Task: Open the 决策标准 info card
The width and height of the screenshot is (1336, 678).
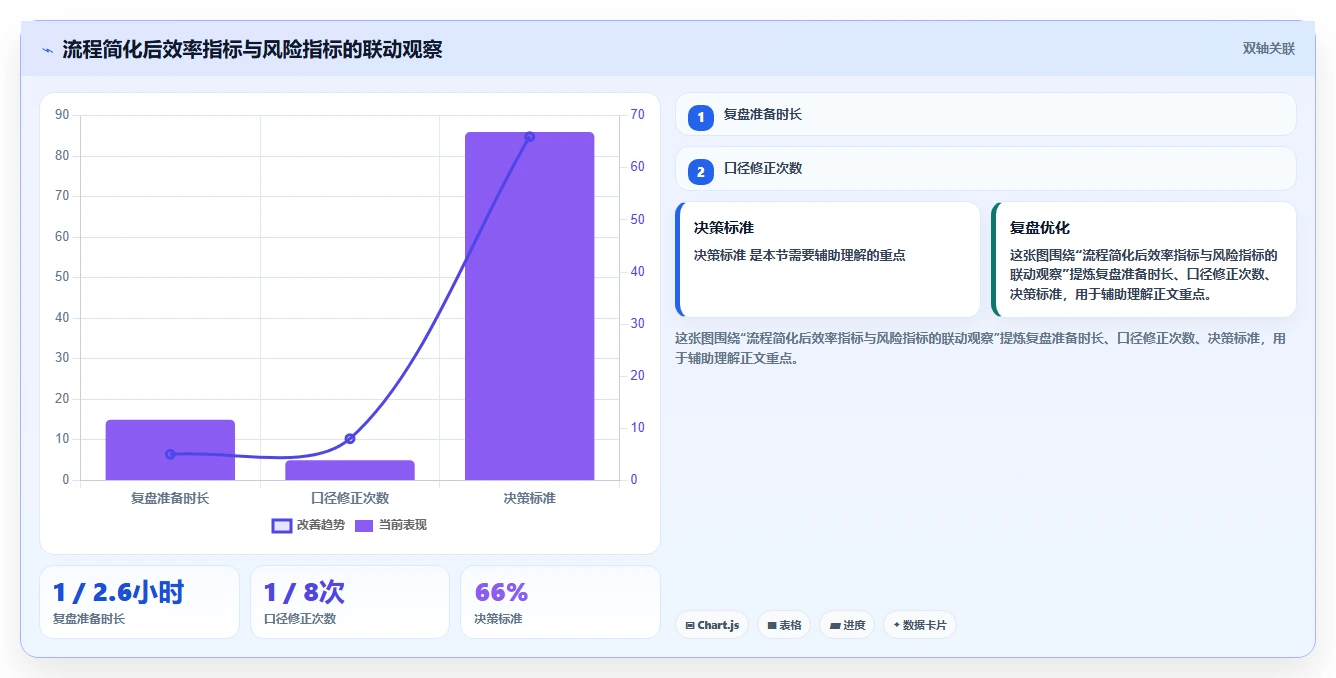Action: pyautogui.click(x=828, y=260)
